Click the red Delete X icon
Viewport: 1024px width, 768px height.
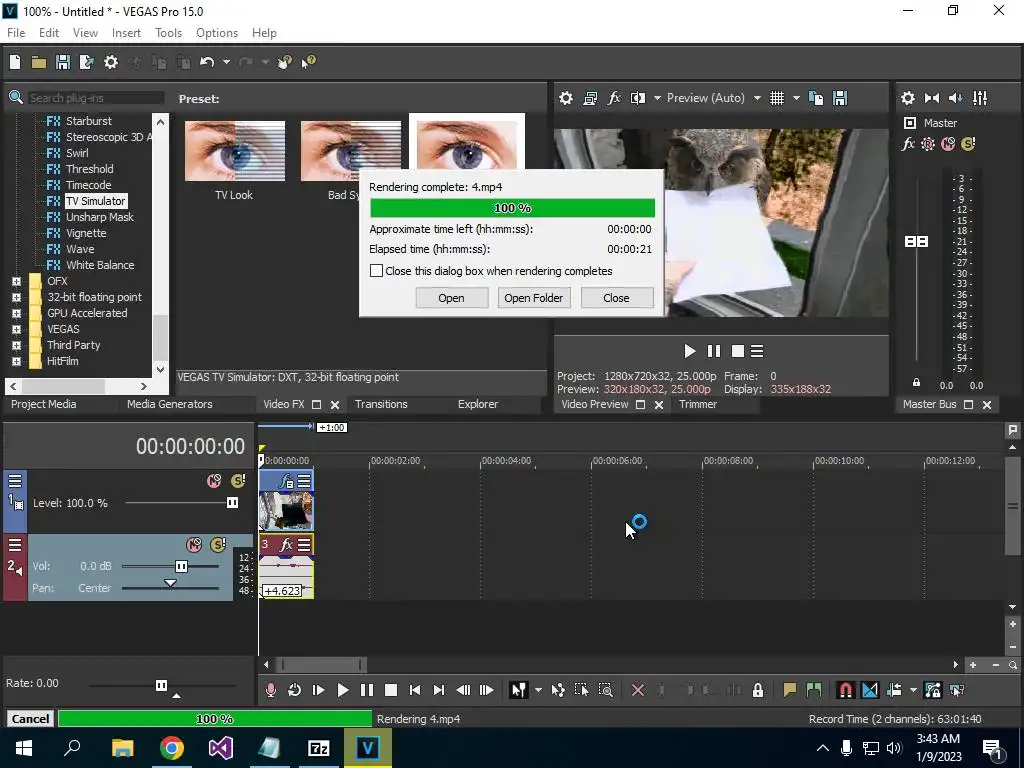(638, 690)
